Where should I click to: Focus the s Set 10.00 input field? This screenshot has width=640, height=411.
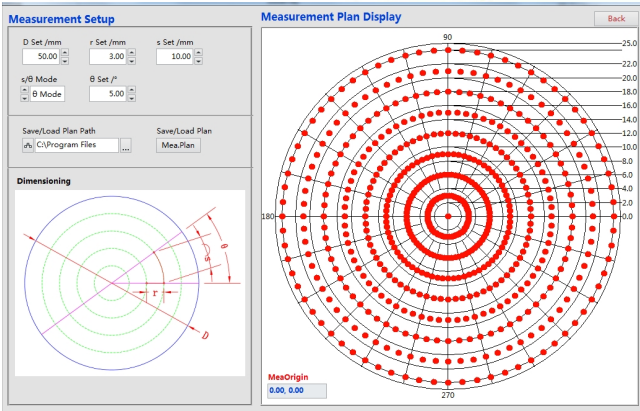175,56
